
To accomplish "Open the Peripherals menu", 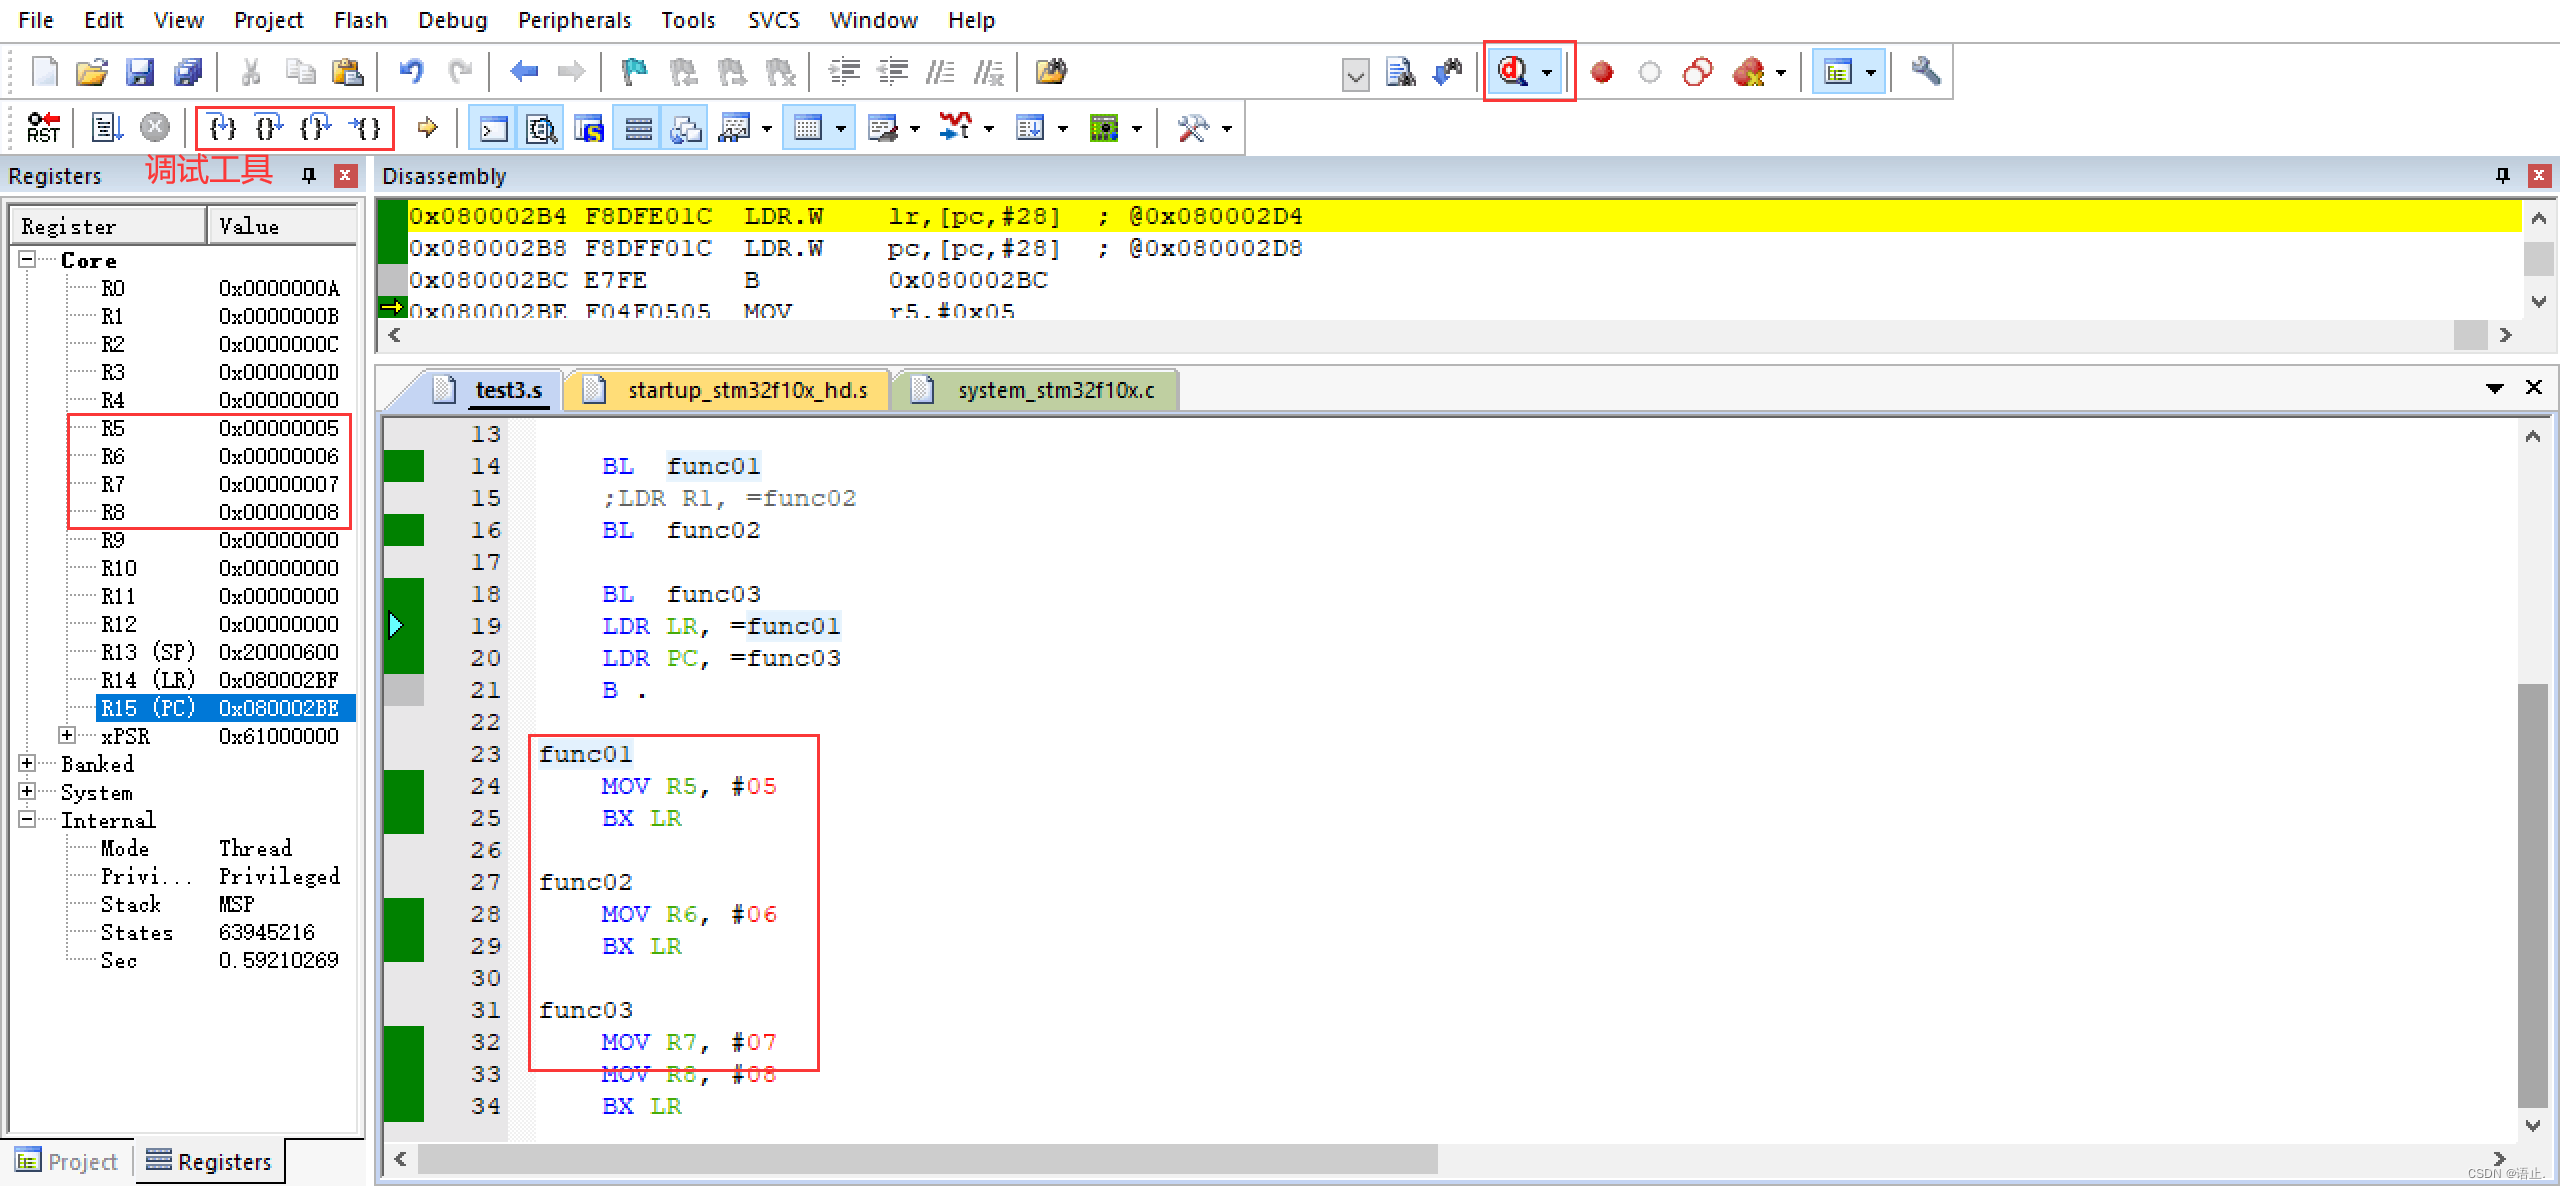I will click(x=574, y=20).
